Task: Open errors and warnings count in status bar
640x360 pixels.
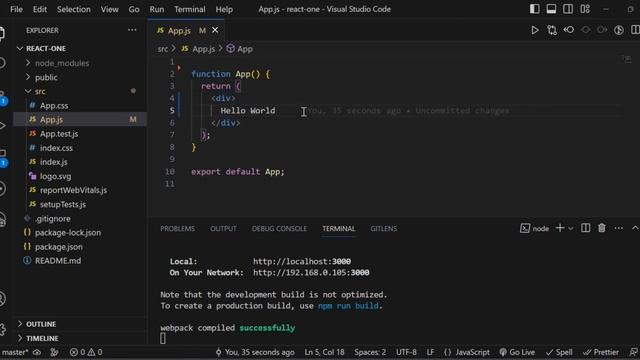Action: pos(86,352)
